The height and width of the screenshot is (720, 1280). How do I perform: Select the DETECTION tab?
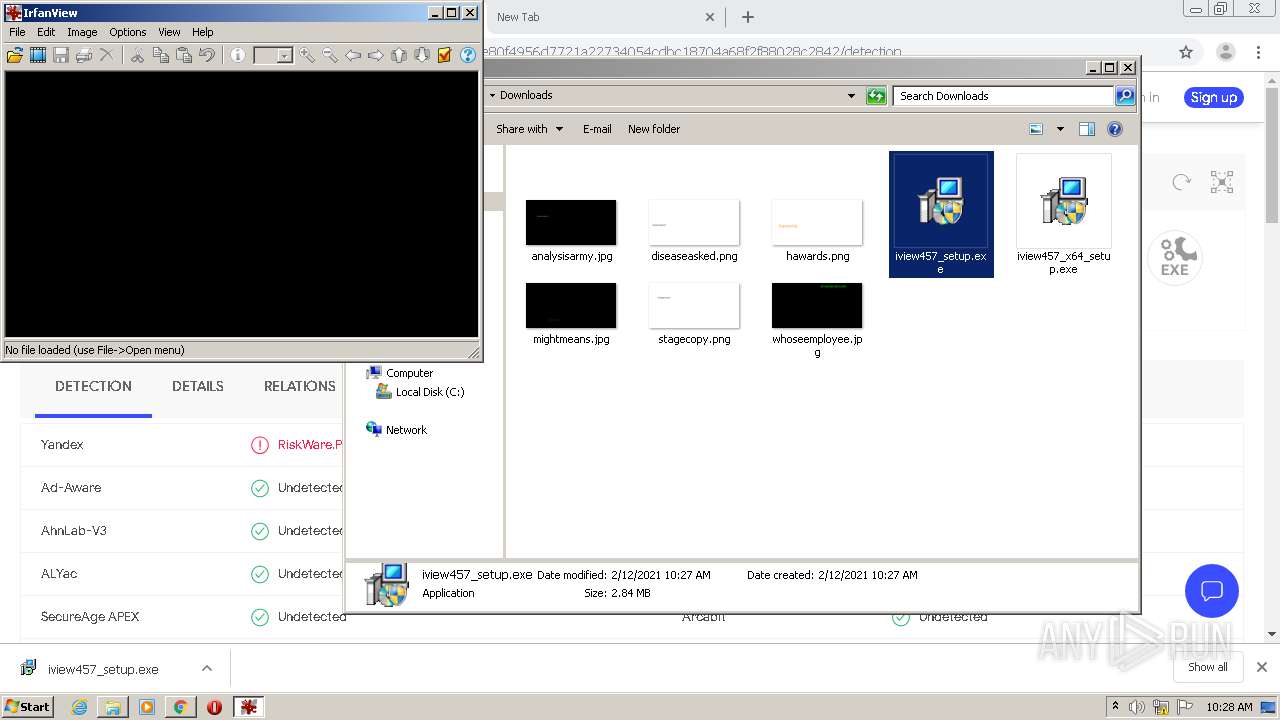pos(93,386)
